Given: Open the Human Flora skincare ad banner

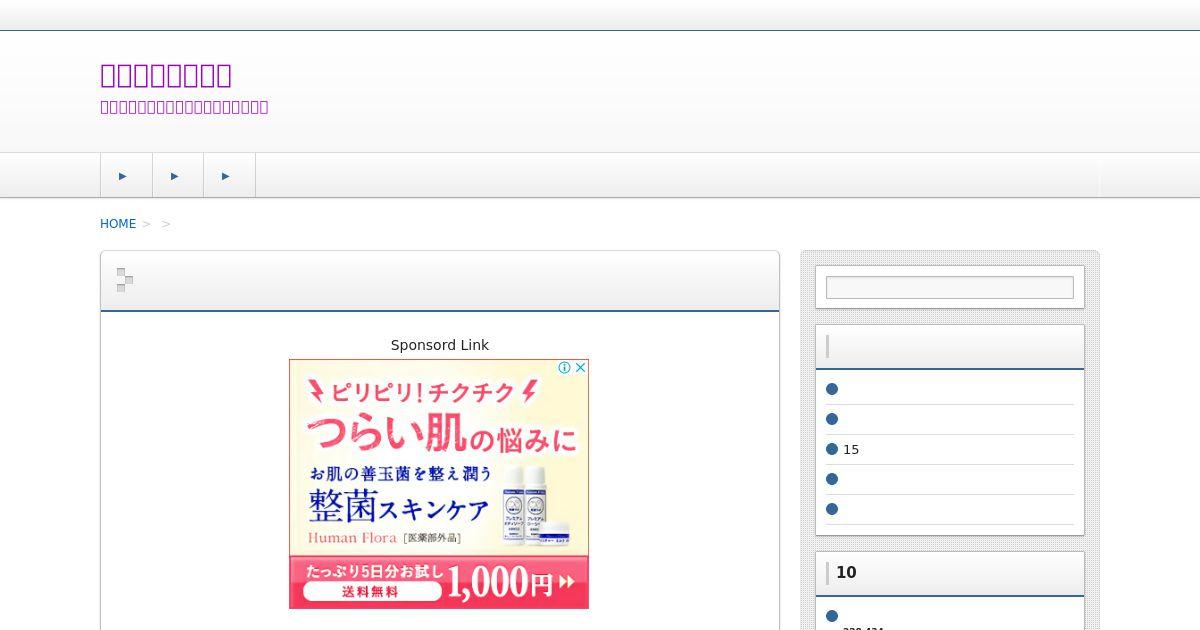Looking at the screenshot, I should click(x=439, y=484).
